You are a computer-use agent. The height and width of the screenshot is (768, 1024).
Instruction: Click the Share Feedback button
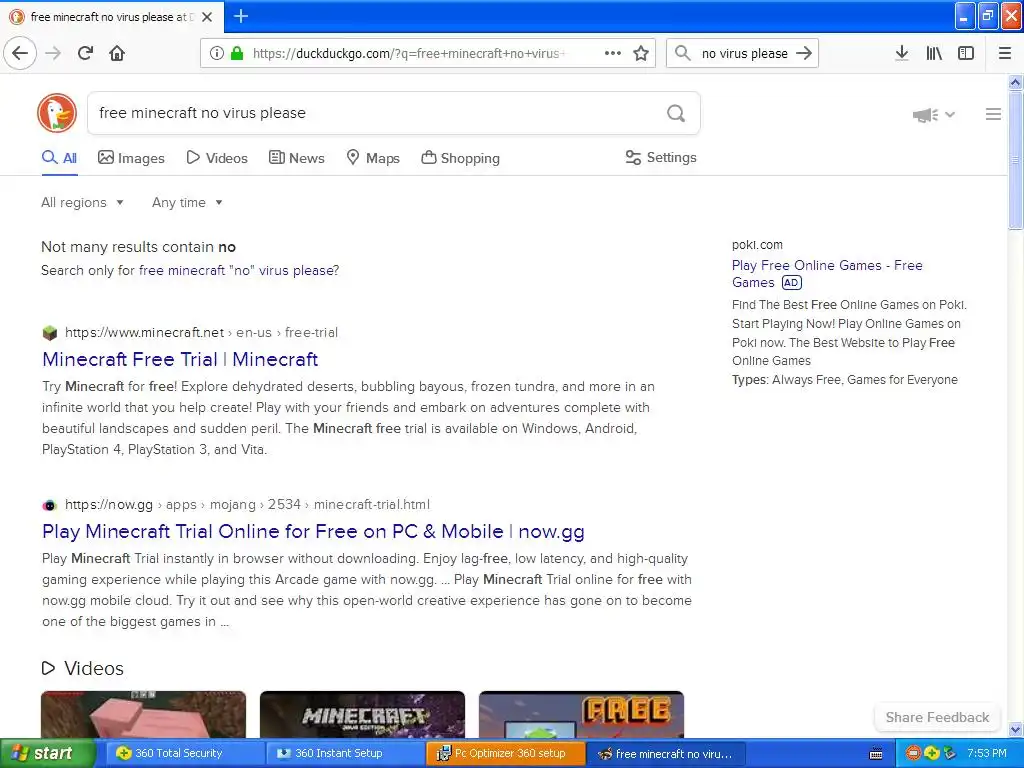(x=937, y=717)
